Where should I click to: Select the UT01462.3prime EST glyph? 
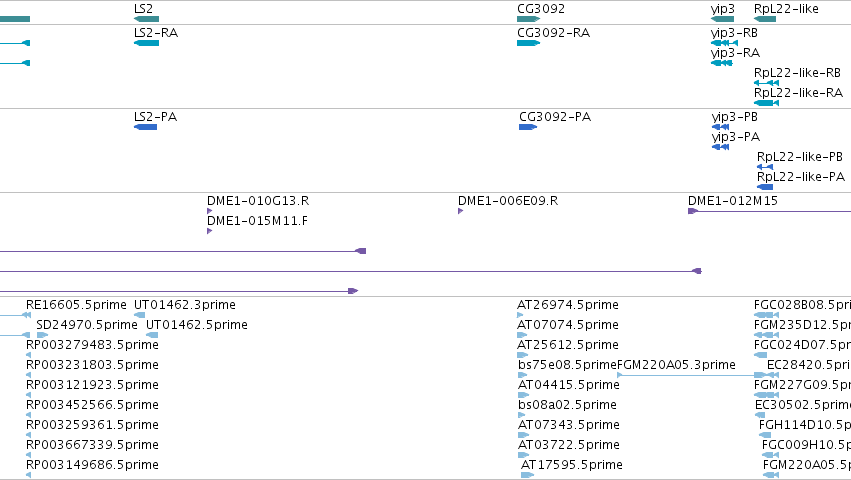(x=139, y=315)
